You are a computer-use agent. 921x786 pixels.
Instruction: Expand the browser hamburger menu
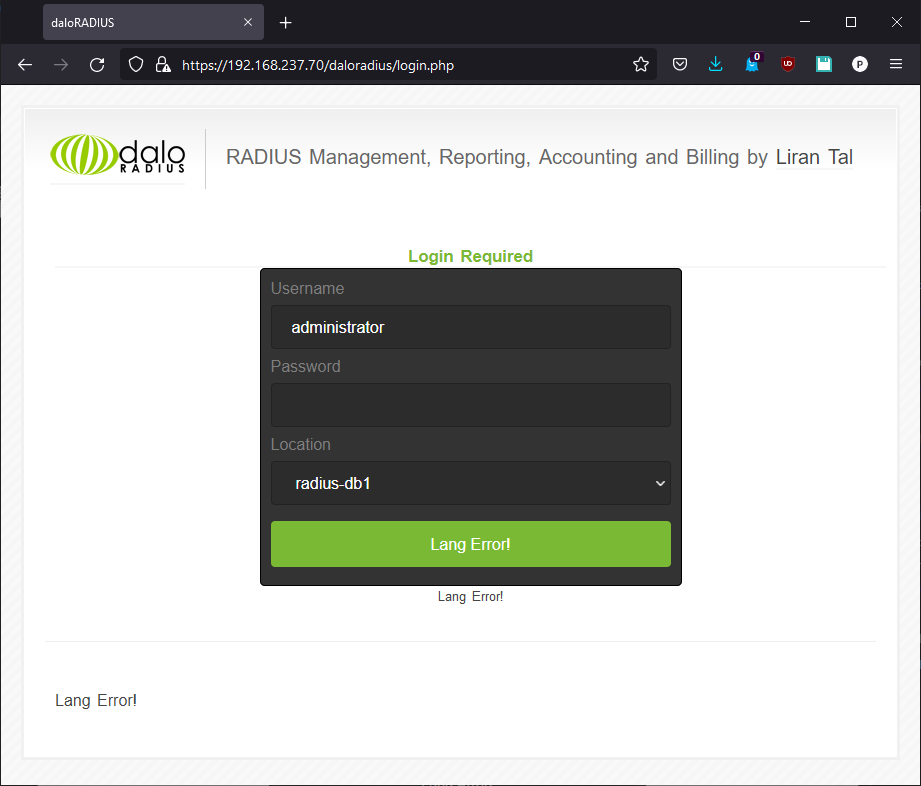click(x=896, y=64)
